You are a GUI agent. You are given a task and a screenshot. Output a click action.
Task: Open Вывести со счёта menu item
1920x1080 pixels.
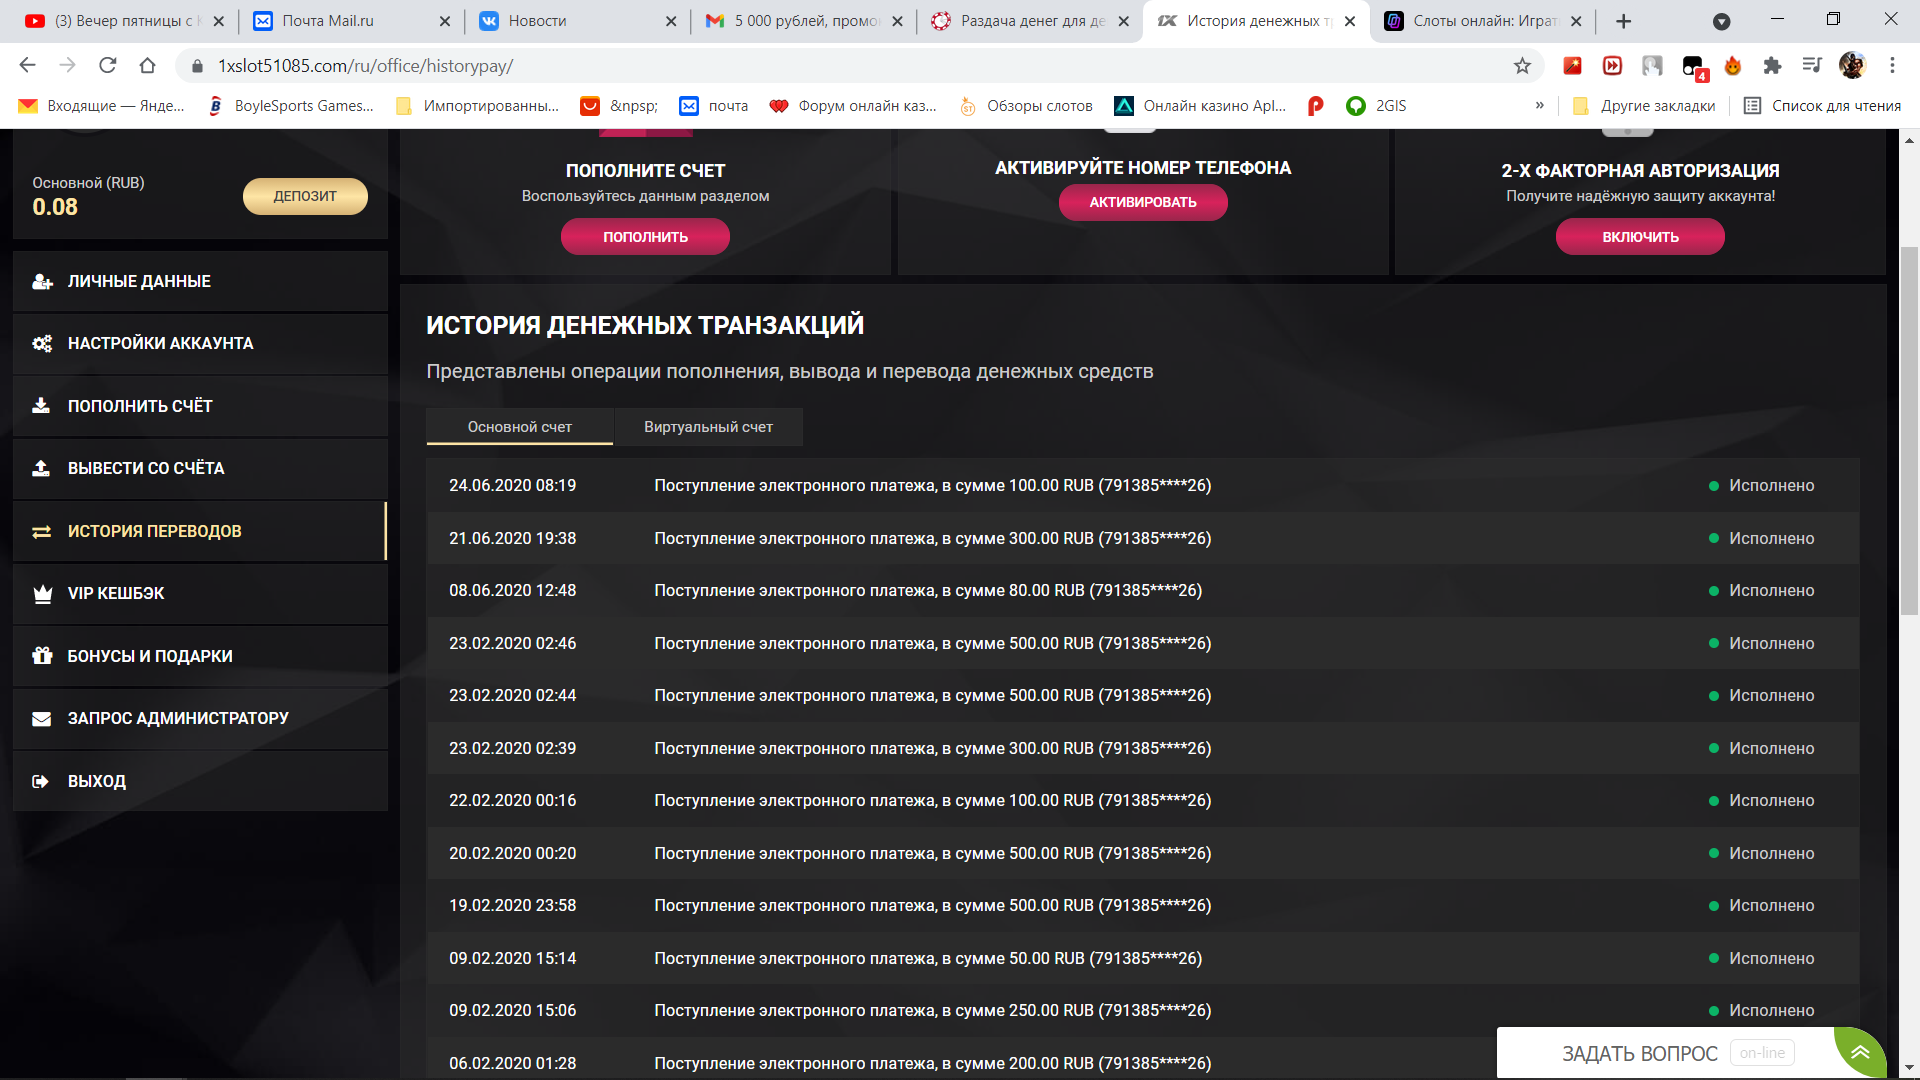pos(146,468)
